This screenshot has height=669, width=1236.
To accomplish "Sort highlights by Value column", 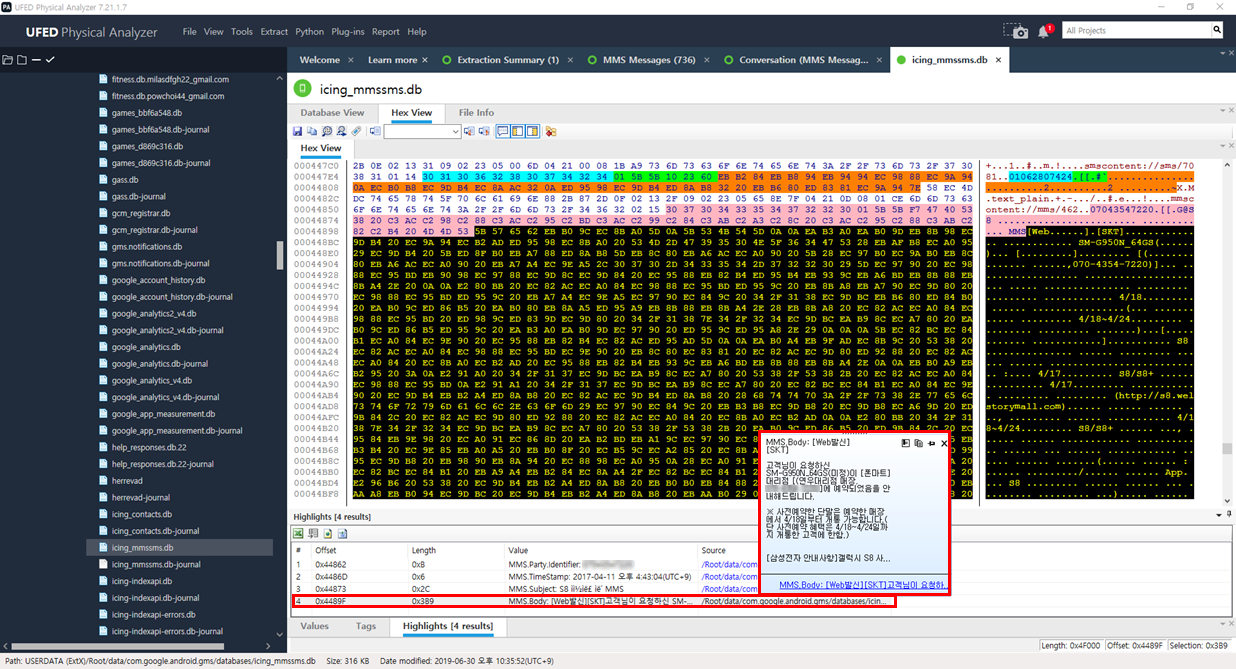I will 518,550.
